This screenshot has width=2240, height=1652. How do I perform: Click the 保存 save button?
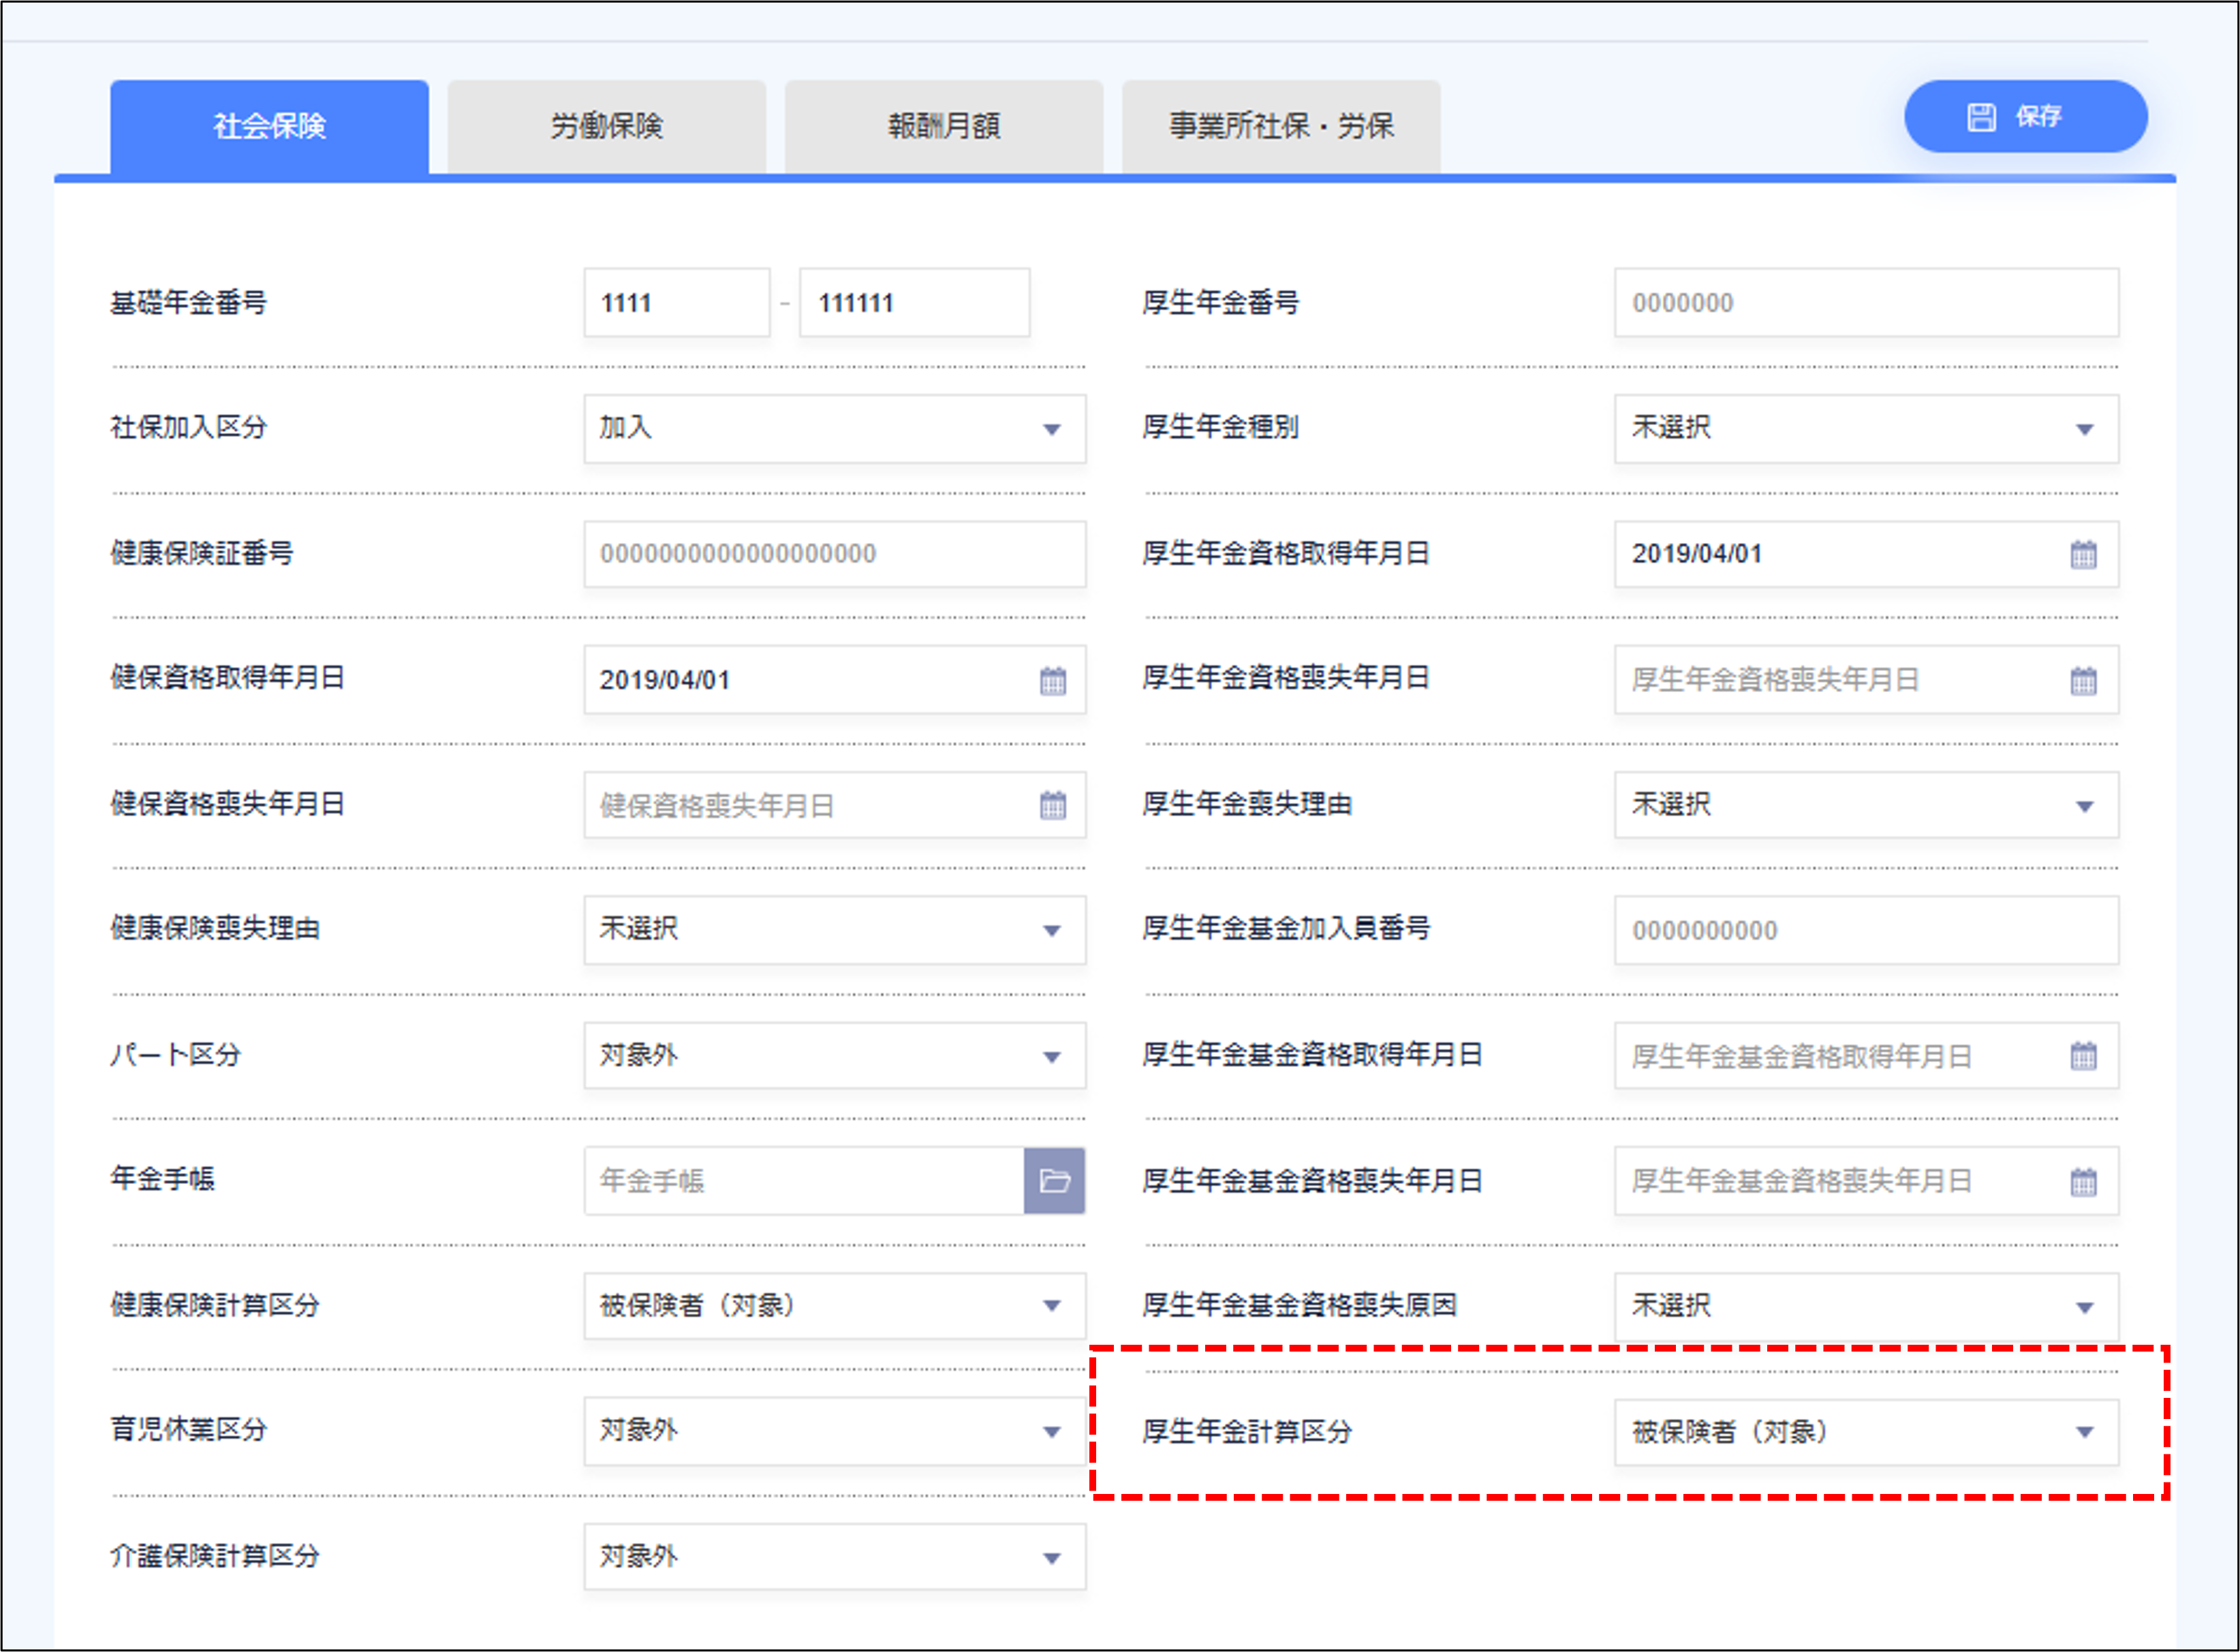pos(2025,117)
